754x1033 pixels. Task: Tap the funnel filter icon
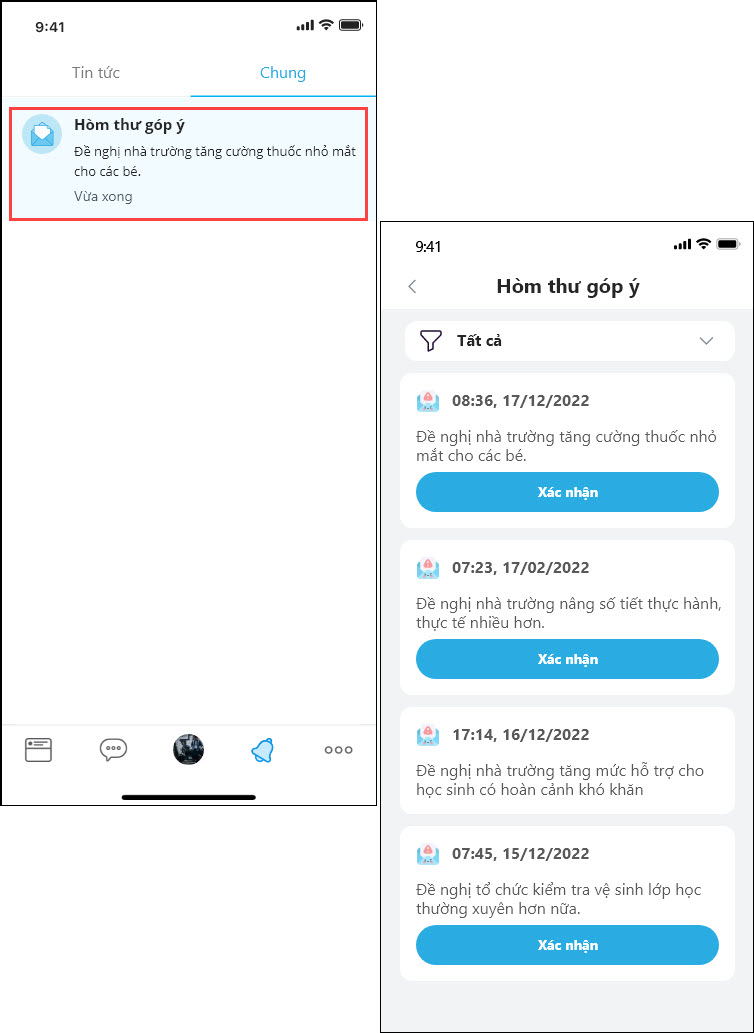pos(429,341)
